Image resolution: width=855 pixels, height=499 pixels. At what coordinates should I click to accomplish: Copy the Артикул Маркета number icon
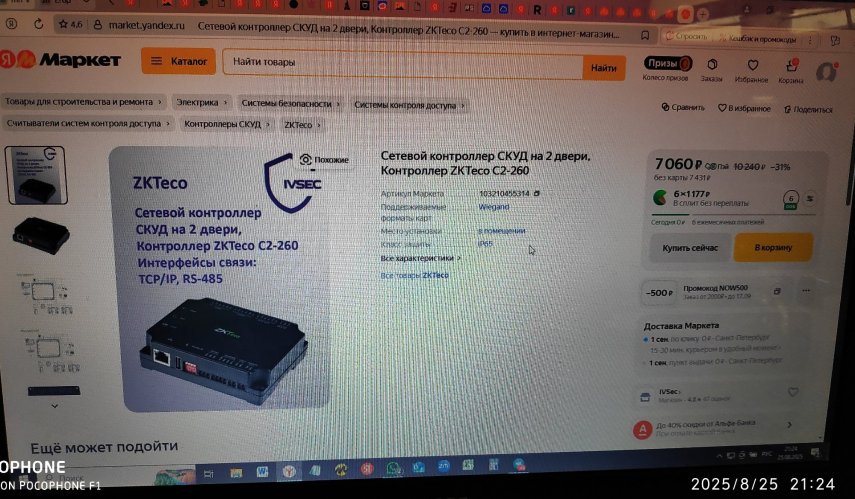(x=537, y=194)
